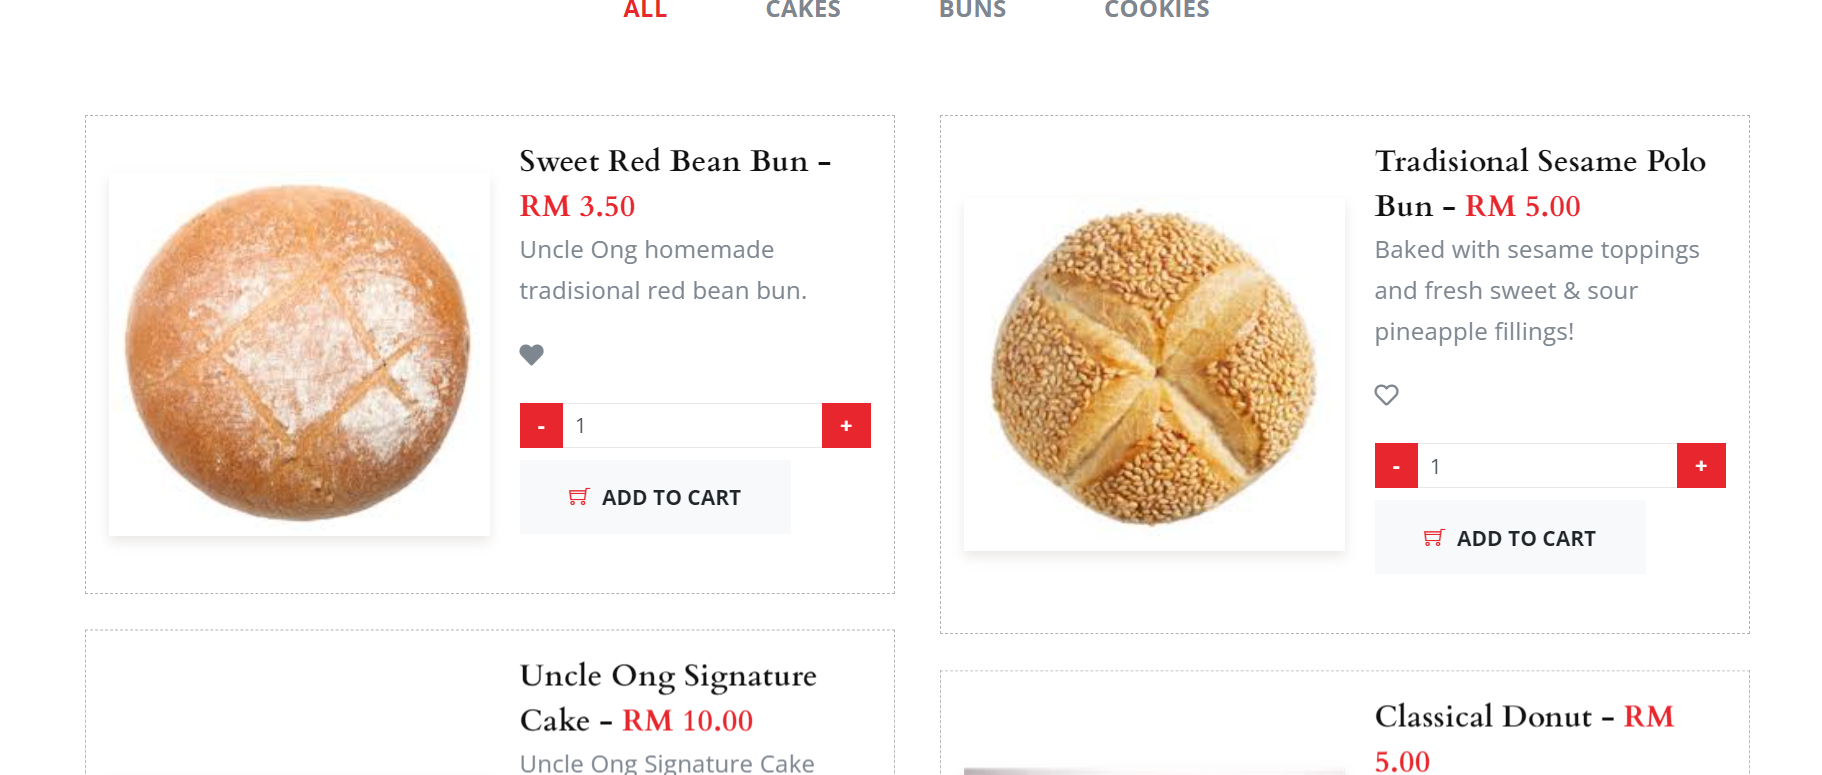The image size is (1822, 775).
Task: Select the ALL products filter
Action: click(645, 11)
